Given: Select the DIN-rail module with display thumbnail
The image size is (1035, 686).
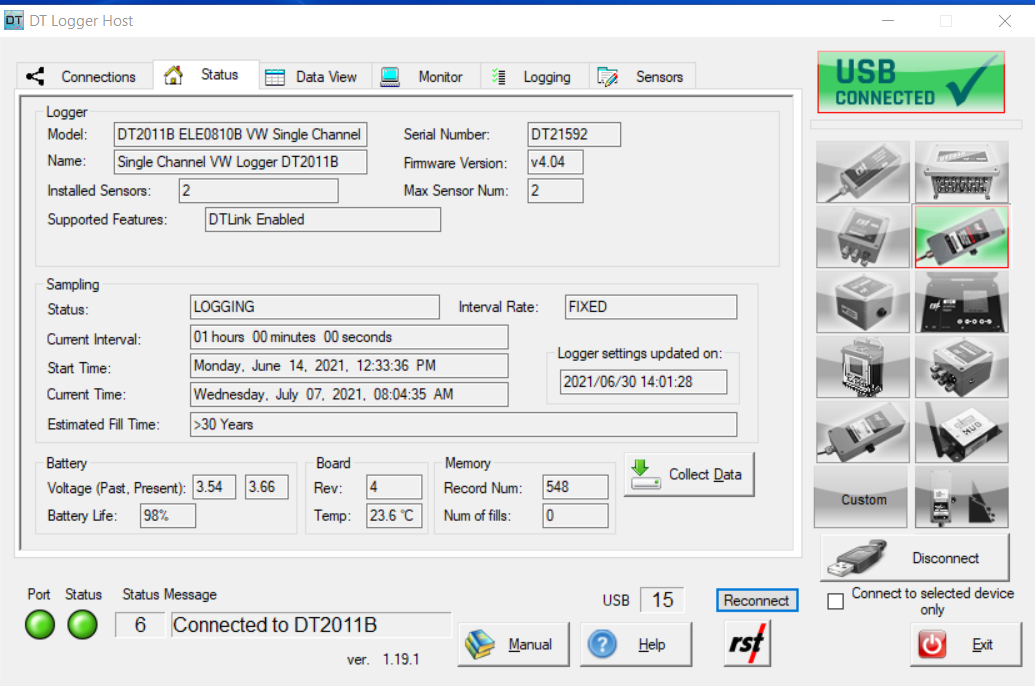Looking at the screenshot, I should (x=863, y=366).
